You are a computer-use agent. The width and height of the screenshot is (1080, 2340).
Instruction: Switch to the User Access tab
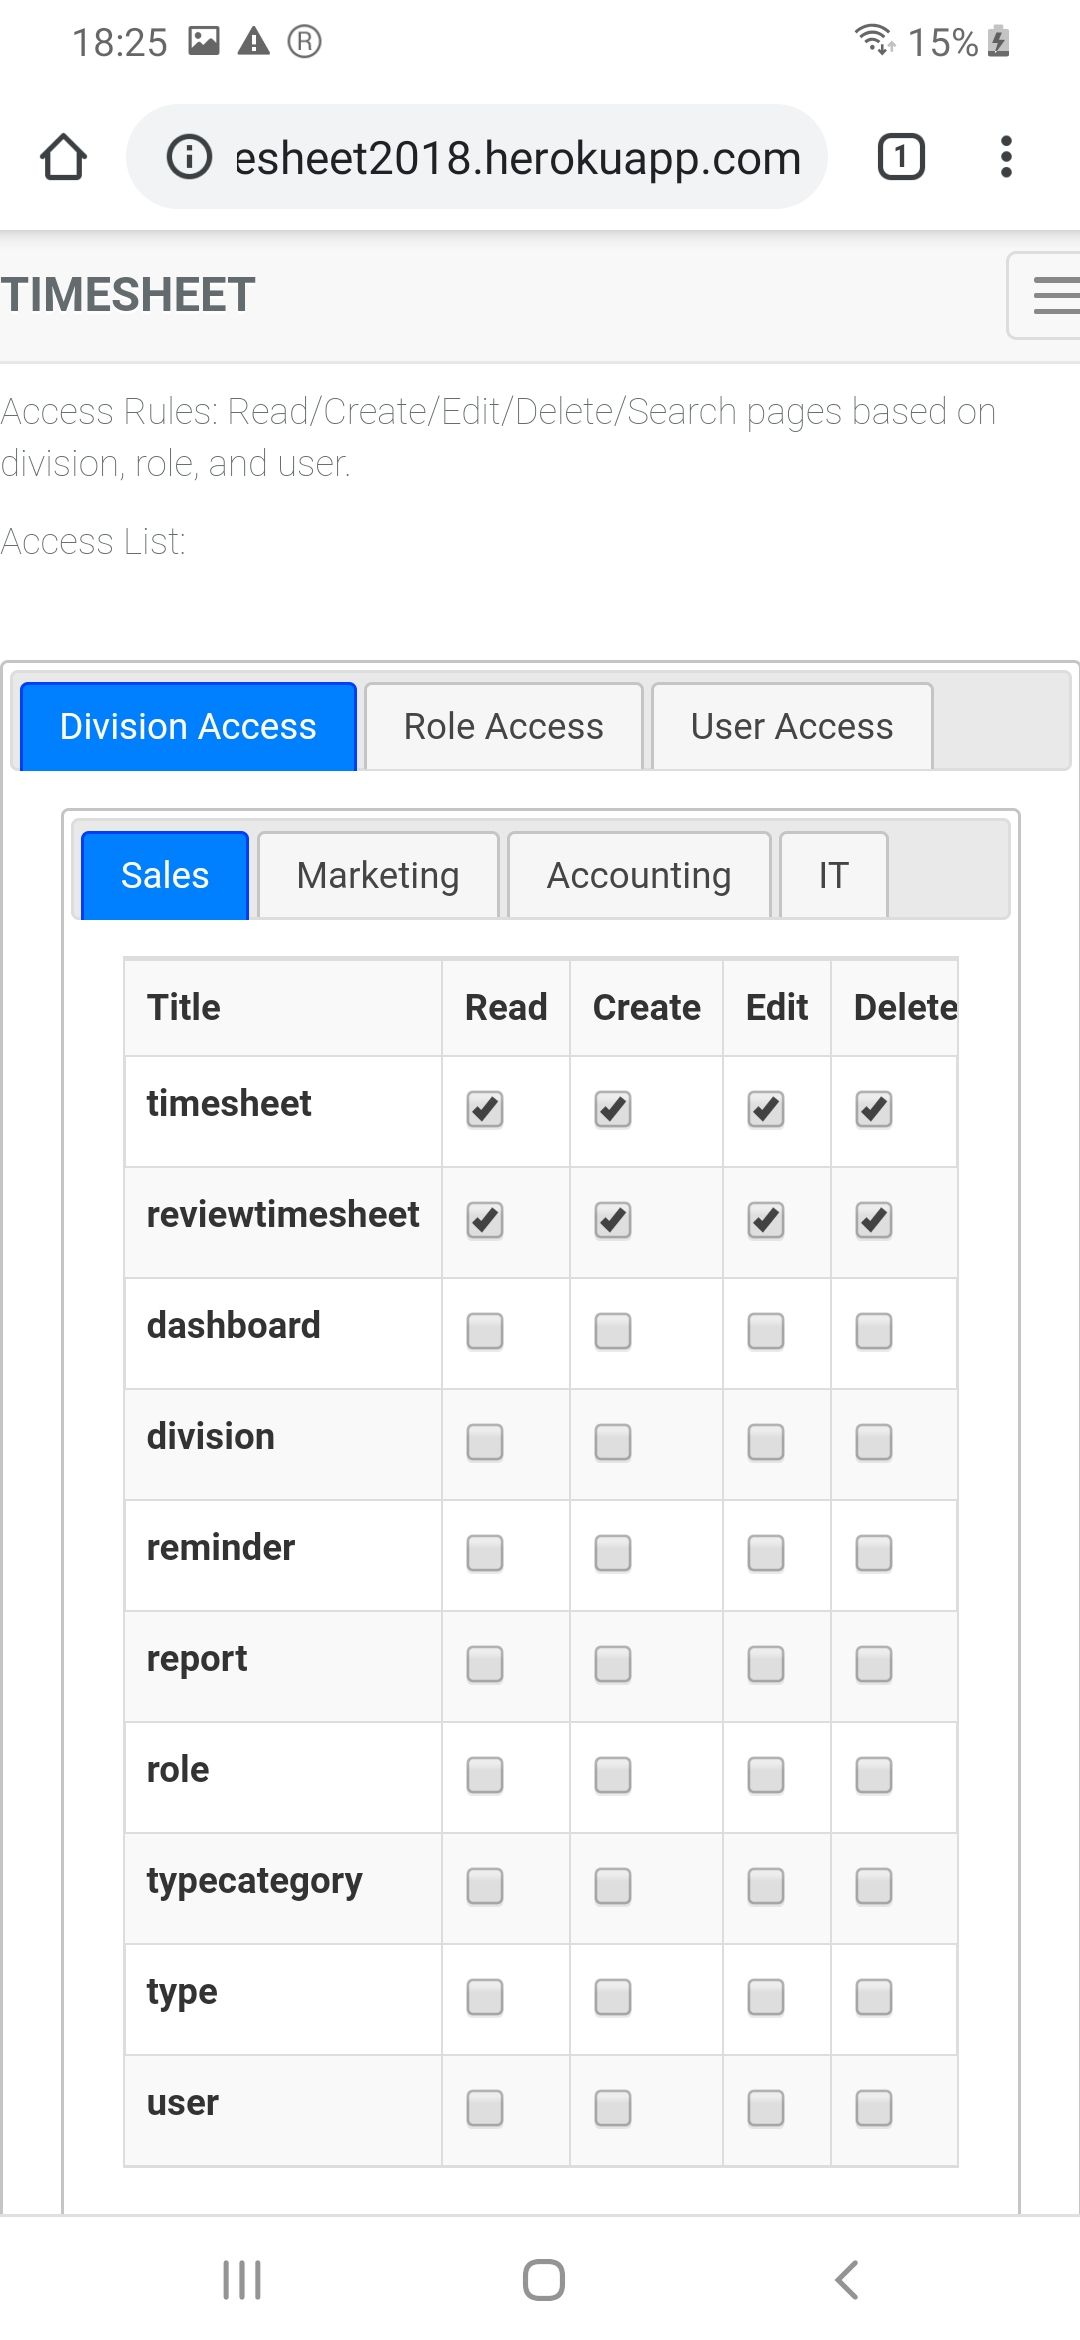(x=792, y=727)
